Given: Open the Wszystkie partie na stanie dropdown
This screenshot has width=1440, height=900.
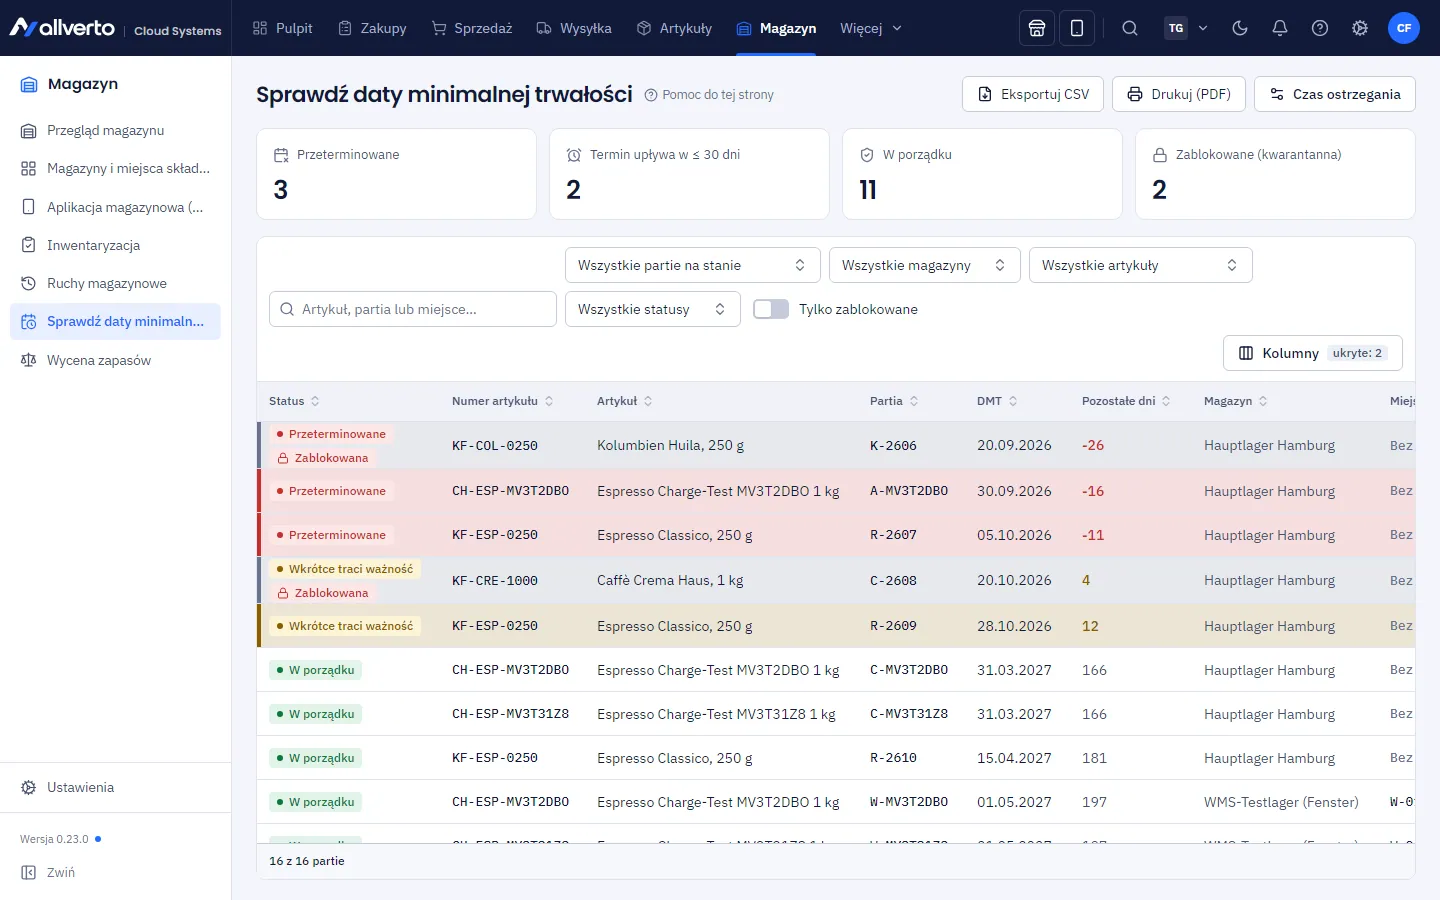Looking at the screenshot, I should click(x=693, y=265).
